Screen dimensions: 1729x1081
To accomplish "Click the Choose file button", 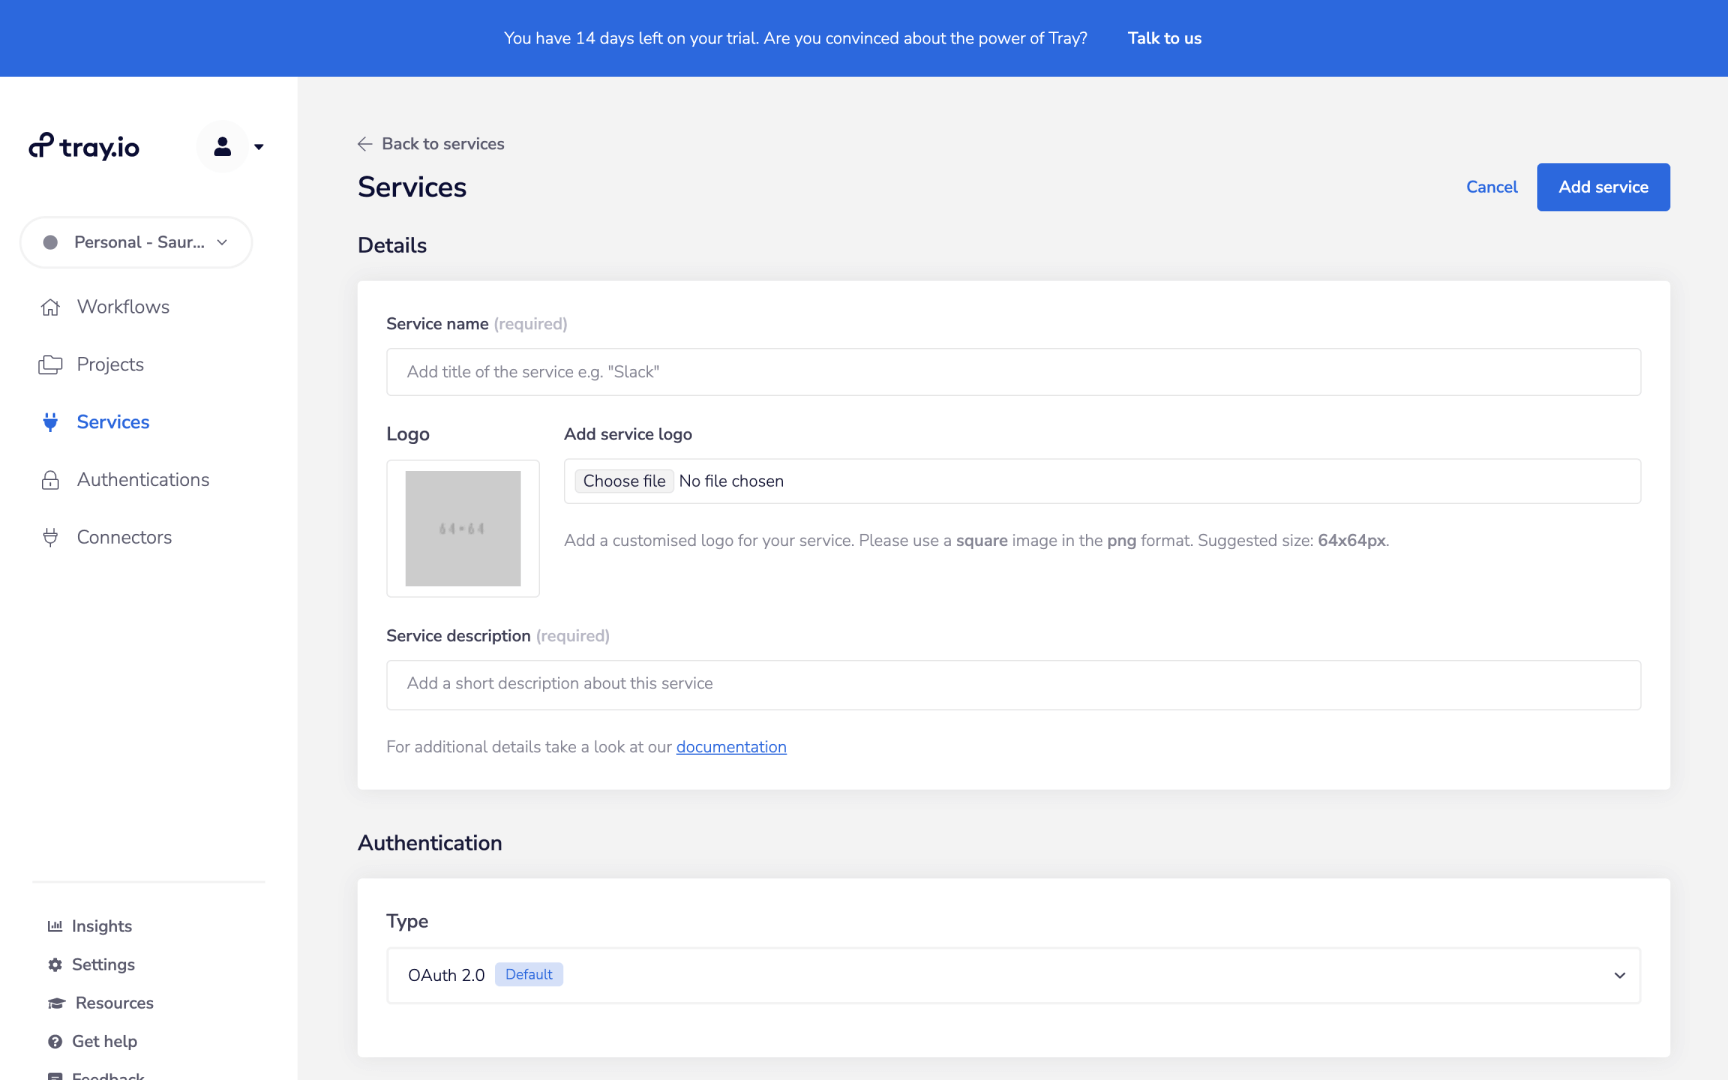I will (624, 481).
